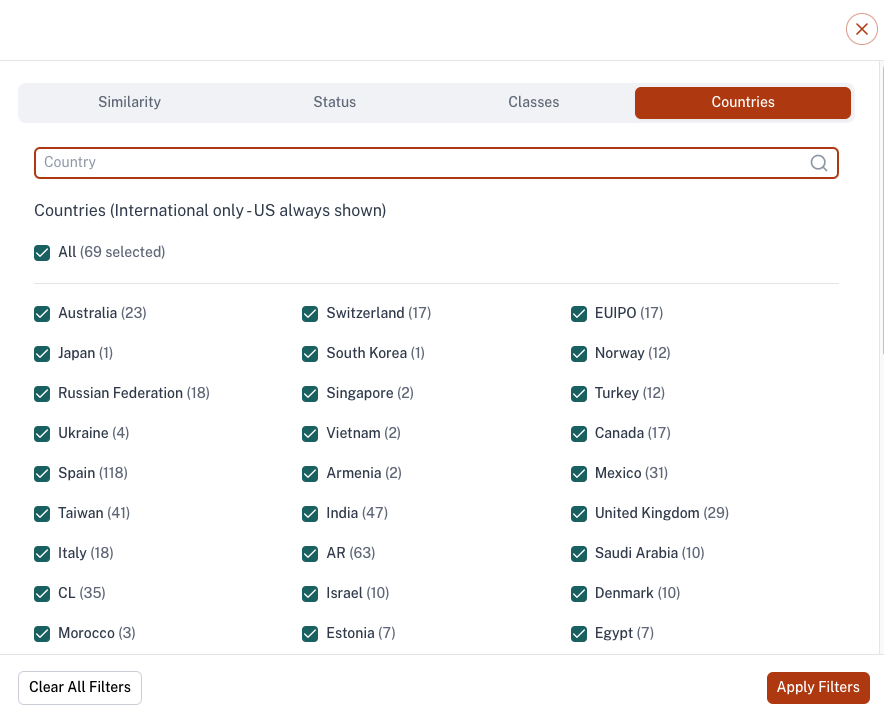Screen dimensions: 884x715
Task: Deselect Ukraine (4)
Action: click(42, 434)
